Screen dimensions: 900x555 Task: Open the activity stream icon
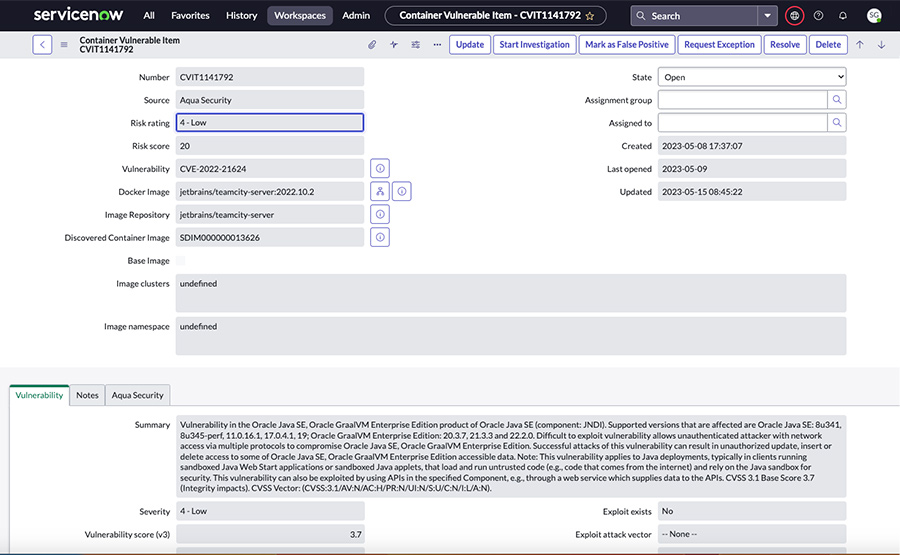(x=394, y=45)
